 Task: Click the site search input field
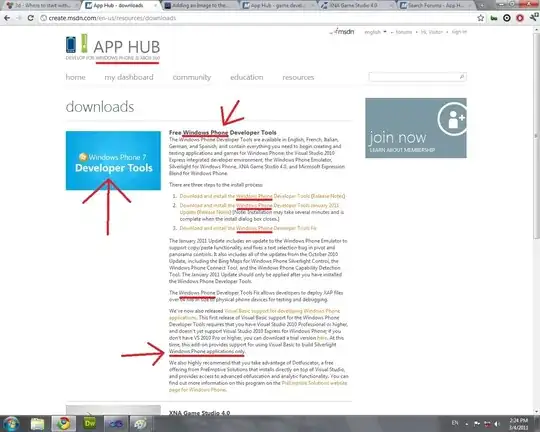(x=414, y=77)
